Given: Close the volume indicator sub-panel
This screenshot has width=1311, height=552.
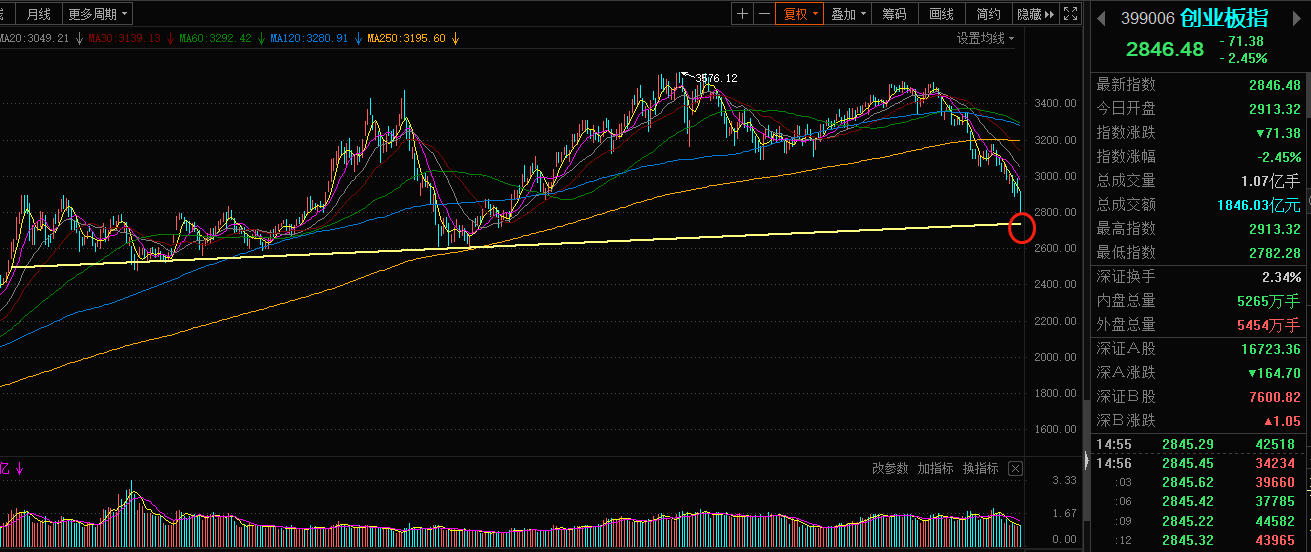Looking at the screenshot, I should pos(1015,468).
